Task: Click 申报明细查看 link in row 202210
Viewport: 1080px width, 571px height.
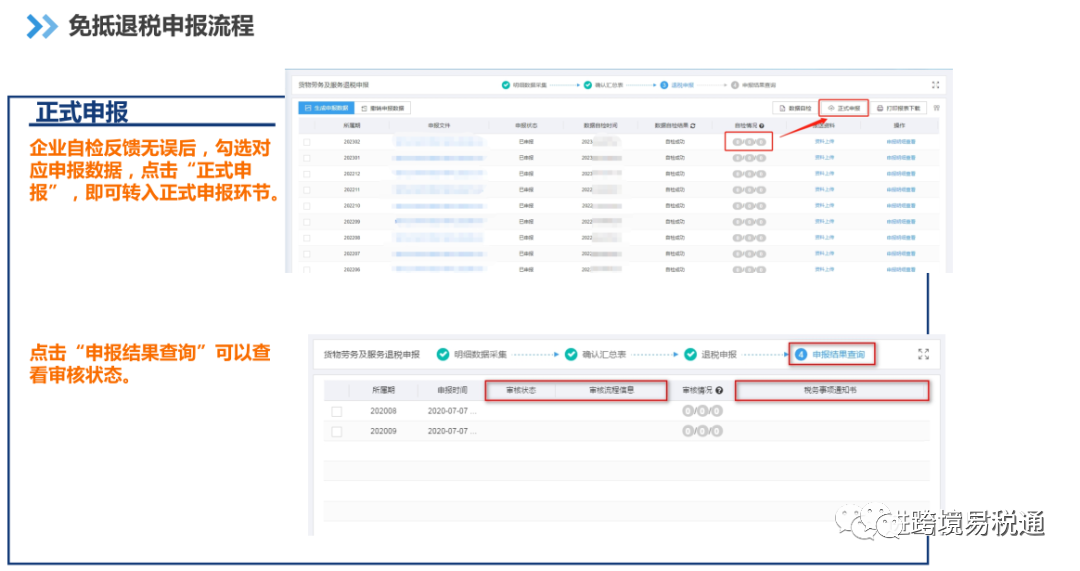Action: point(901,206)
